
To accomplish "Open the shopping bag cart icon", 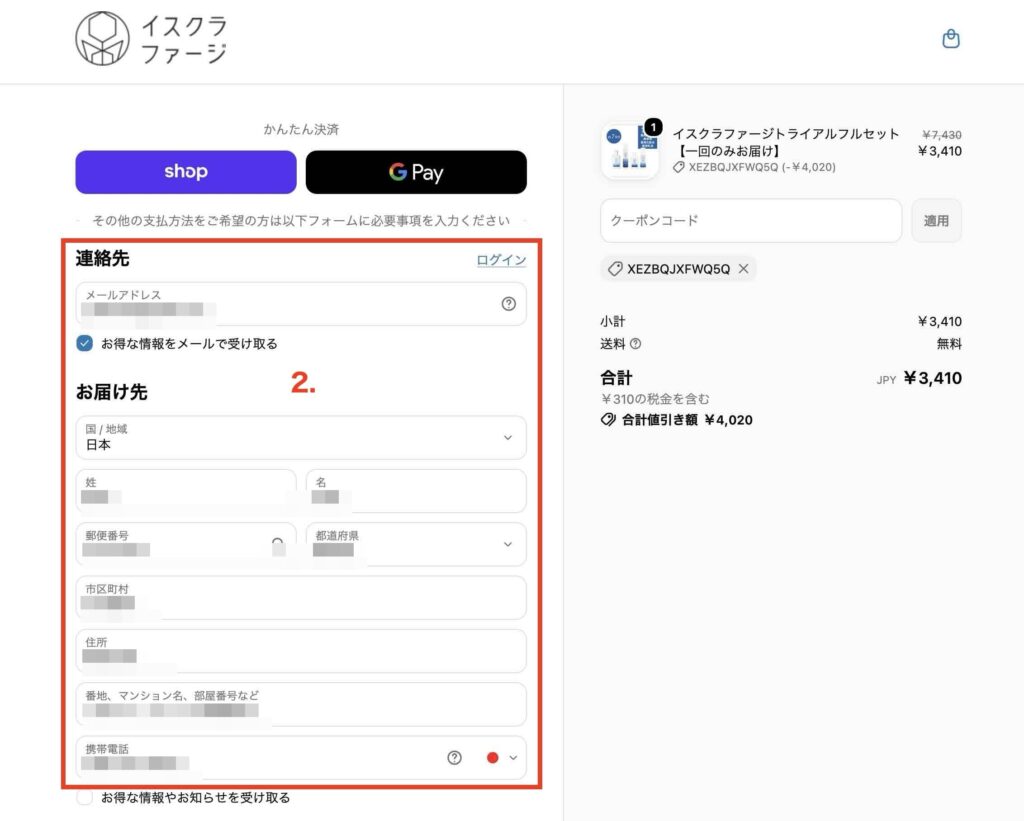I will click(x=951, y=39).
